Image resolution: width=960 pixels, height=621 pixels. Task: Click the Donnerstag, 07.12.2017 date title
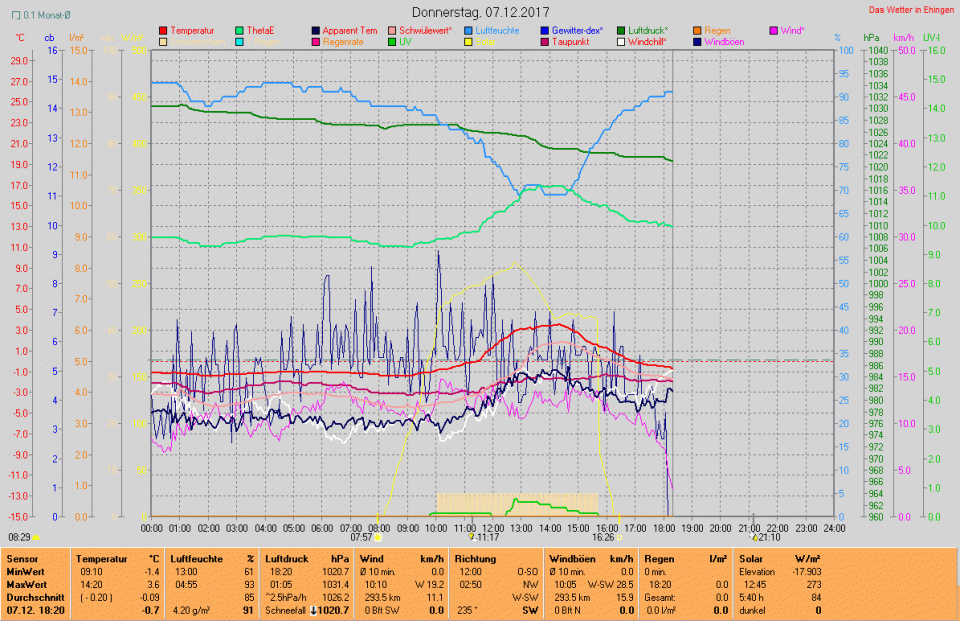tap(480, 12)
